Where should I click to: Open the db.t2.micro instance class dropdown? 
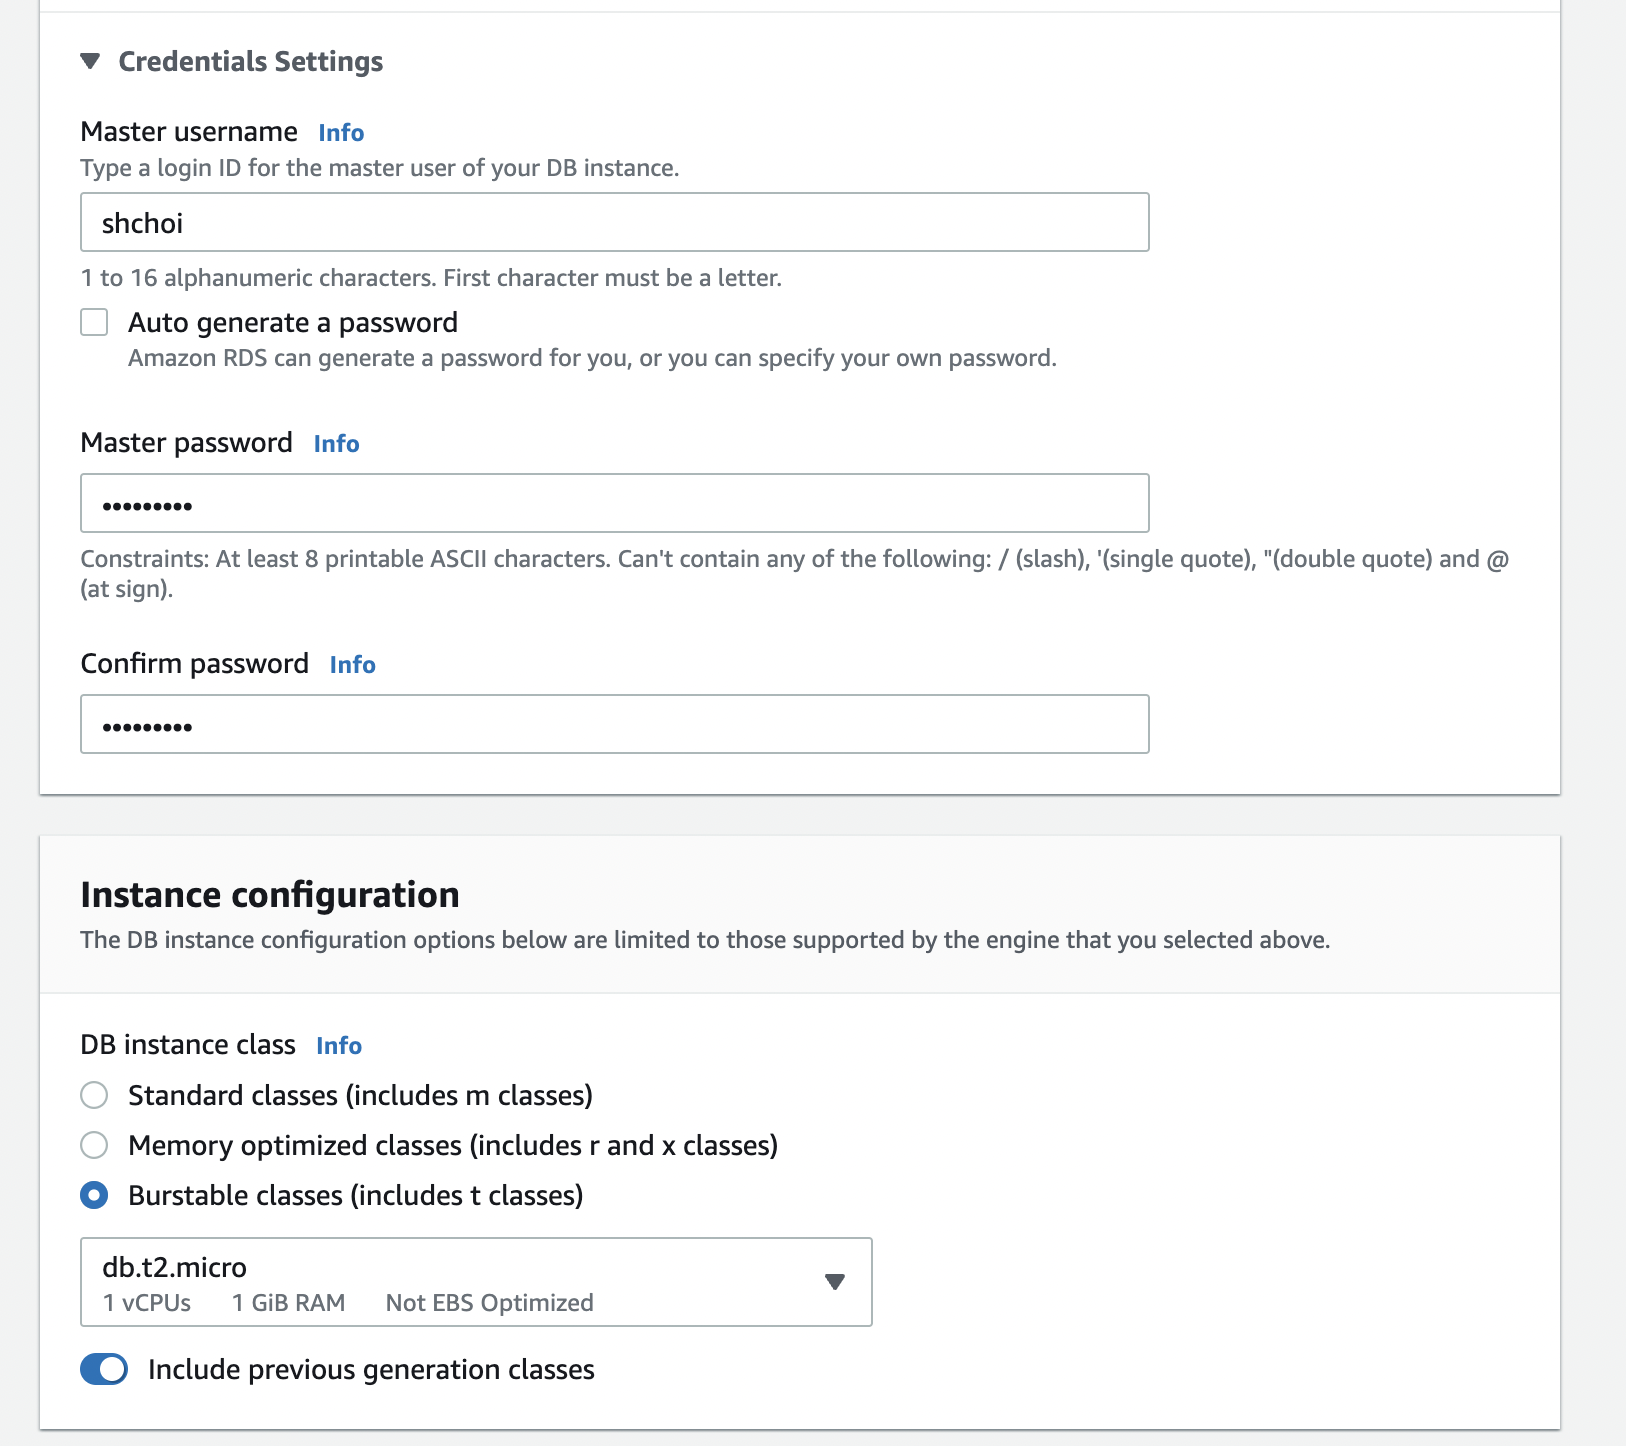475,1282
